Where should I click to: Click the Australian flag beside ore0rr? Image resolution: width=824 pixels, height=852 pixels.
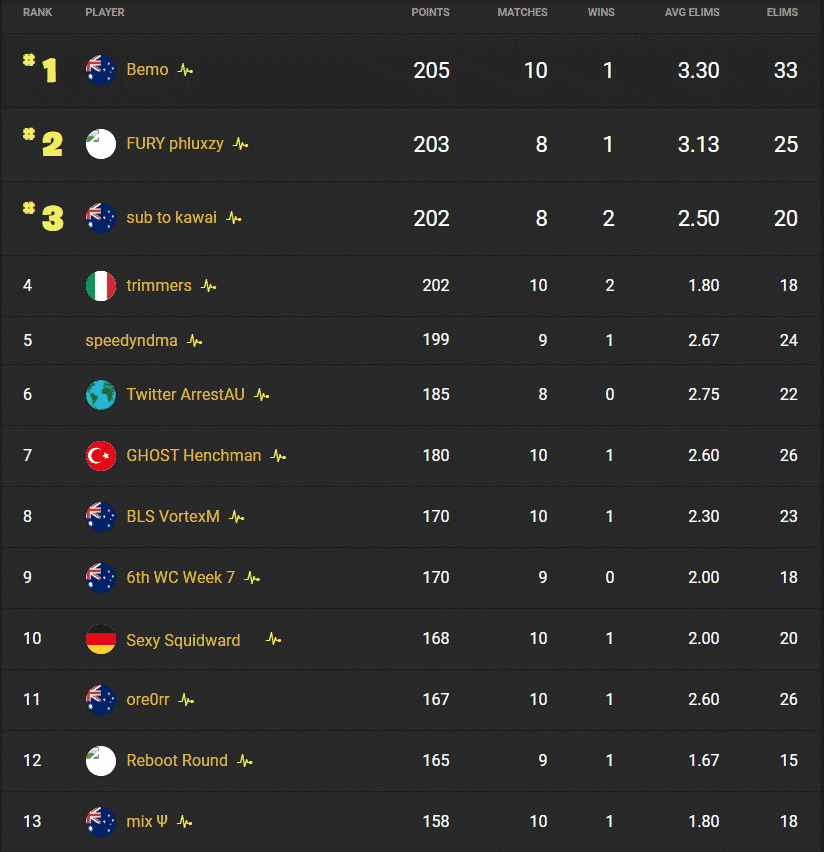point(100,699)
